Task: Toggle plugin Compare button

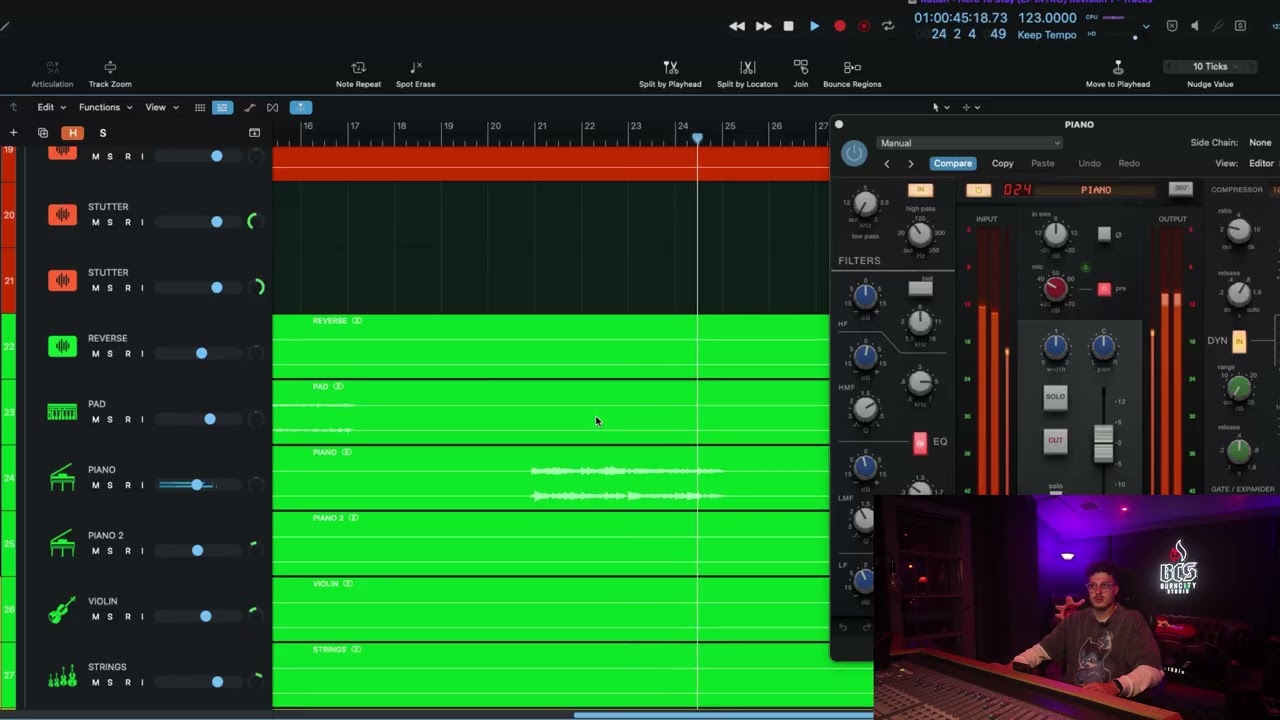Action: [x=952, y=163]
